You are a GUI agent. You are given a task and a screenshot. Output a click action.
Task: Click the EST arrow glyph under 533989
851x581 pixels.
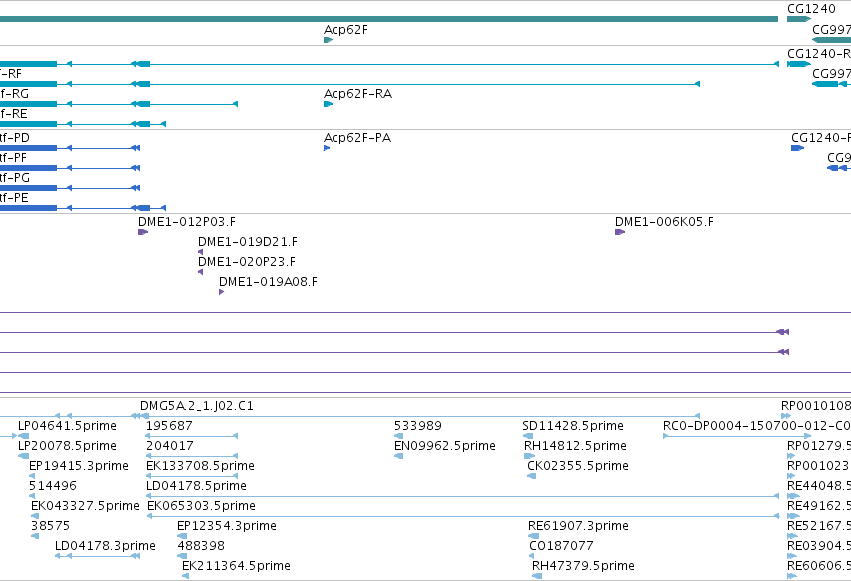click(x=398, y=436)
